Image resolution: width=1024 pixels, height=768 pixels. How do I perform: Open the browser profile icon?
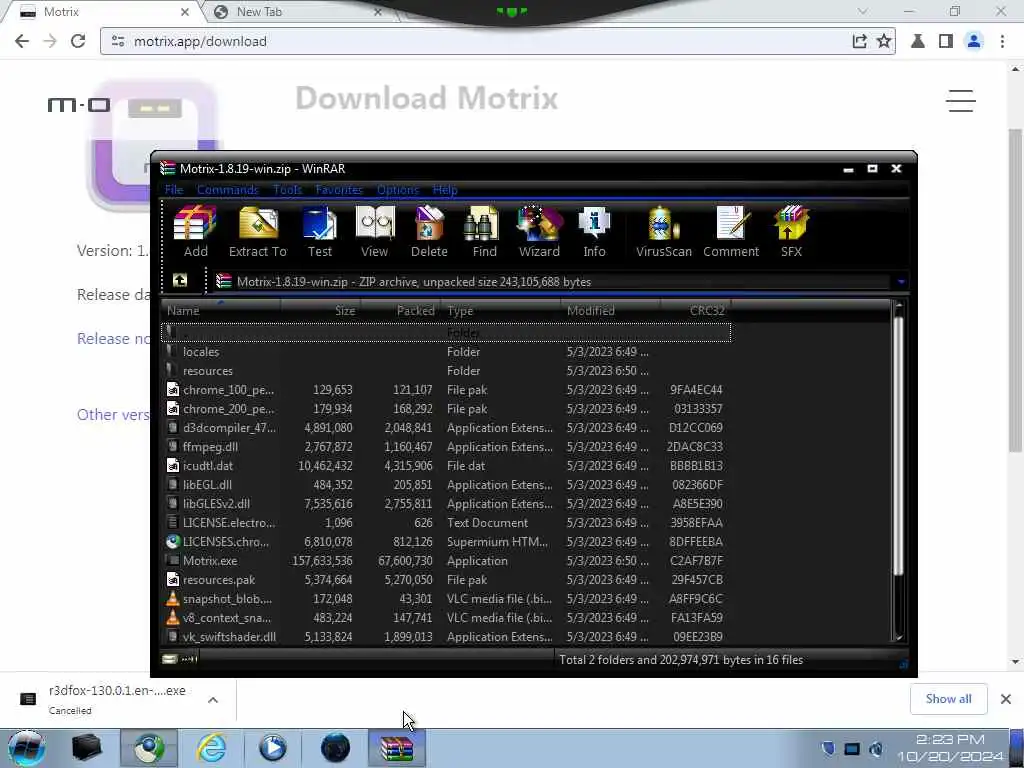click(974, 41)
